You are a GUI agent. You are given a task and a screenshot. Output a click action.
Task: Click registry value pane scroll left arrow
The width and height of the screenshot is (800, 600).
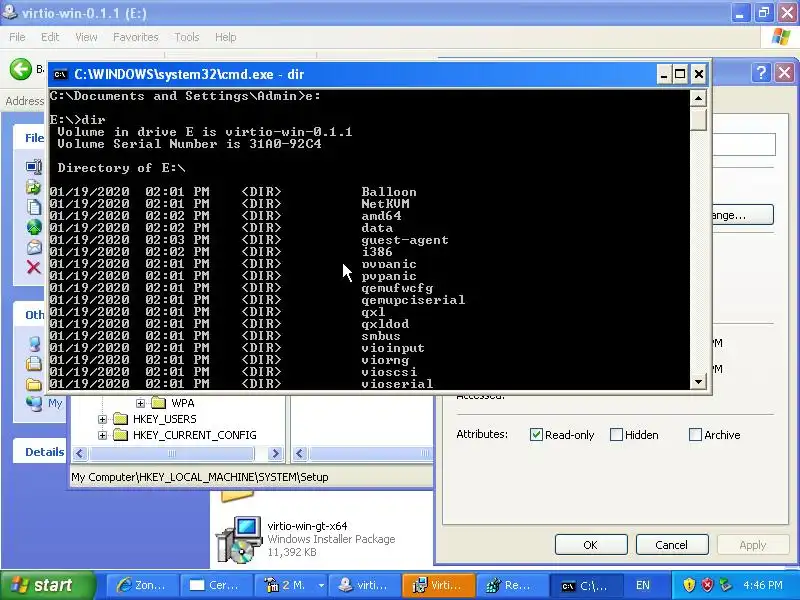[x=300, y=453]
